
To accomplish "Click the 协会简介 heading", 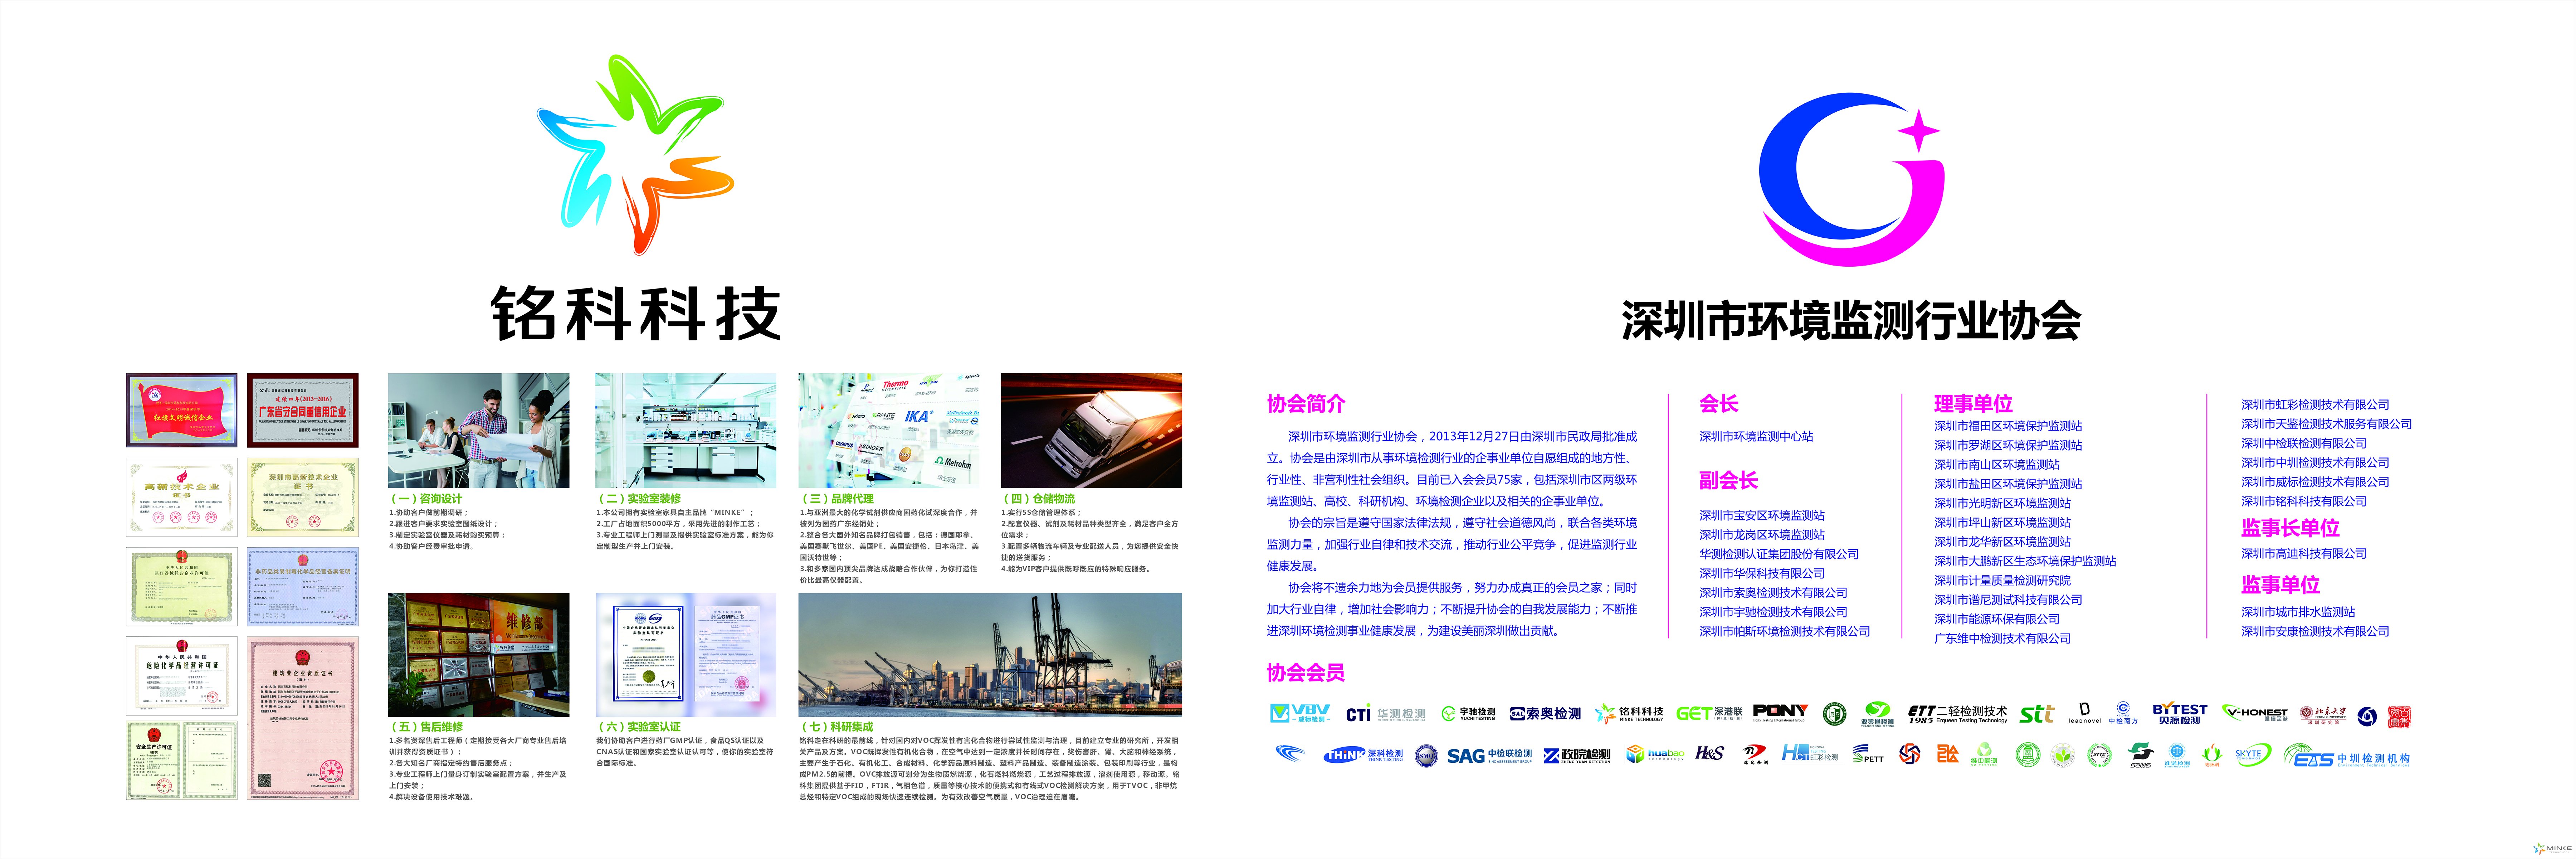I will click(x=1305, y=404).
